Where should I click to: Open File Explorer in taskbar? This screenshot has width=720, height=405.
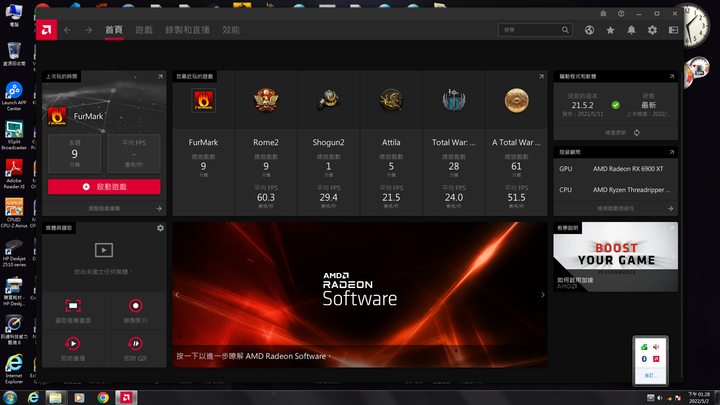pos(56,397)
